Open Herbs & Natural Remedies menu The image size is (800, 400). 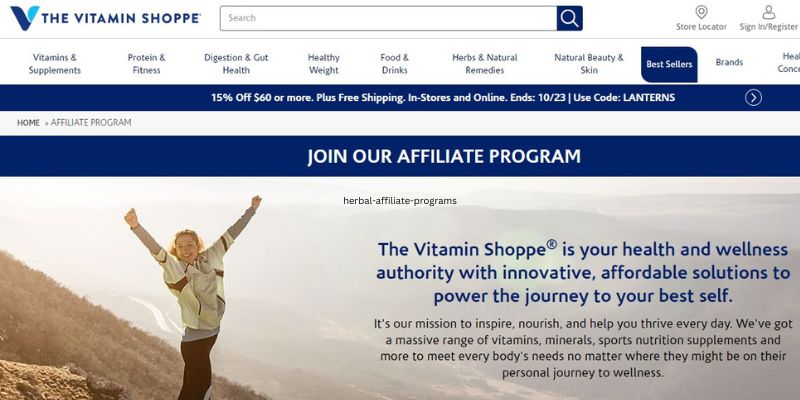[x=485, y=64]
